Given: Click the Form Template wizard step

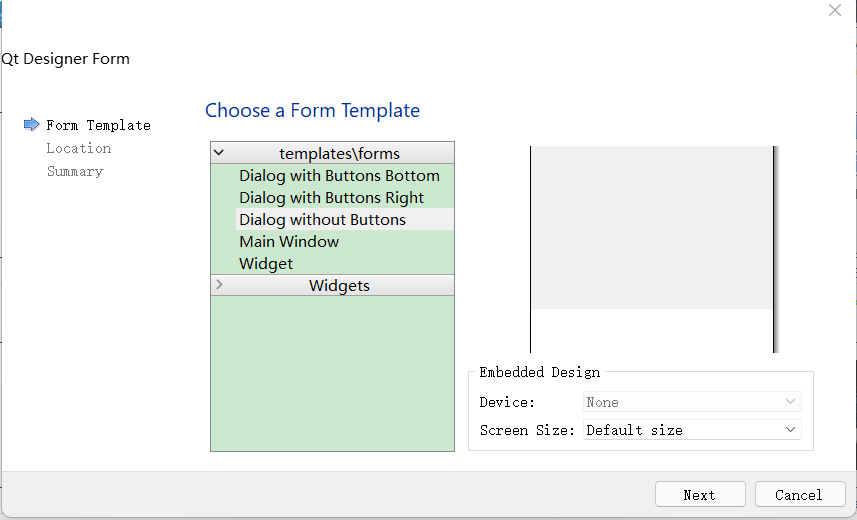Looking at the screenshot, I should [98, 125].
